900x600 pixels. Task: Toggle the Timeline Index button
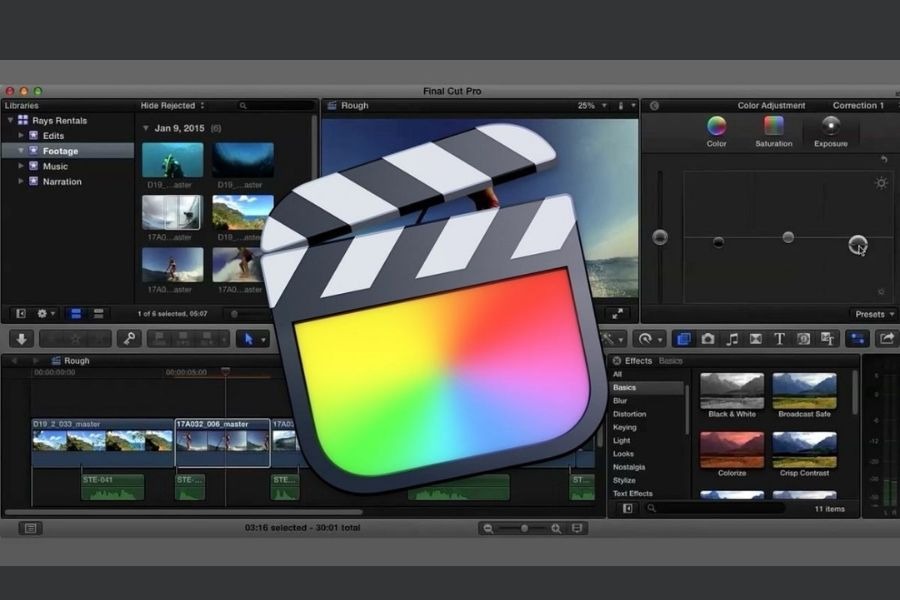(31, 527)
